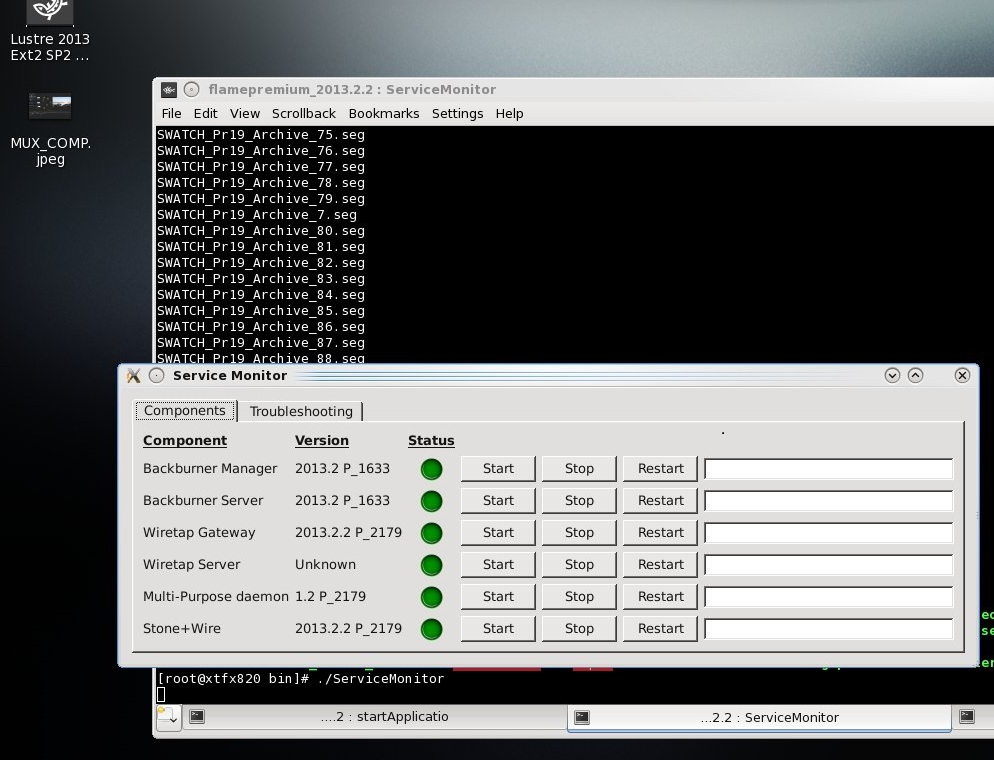Click Stone+Wire message field
The image size is (994, 760).
point(829,629)
